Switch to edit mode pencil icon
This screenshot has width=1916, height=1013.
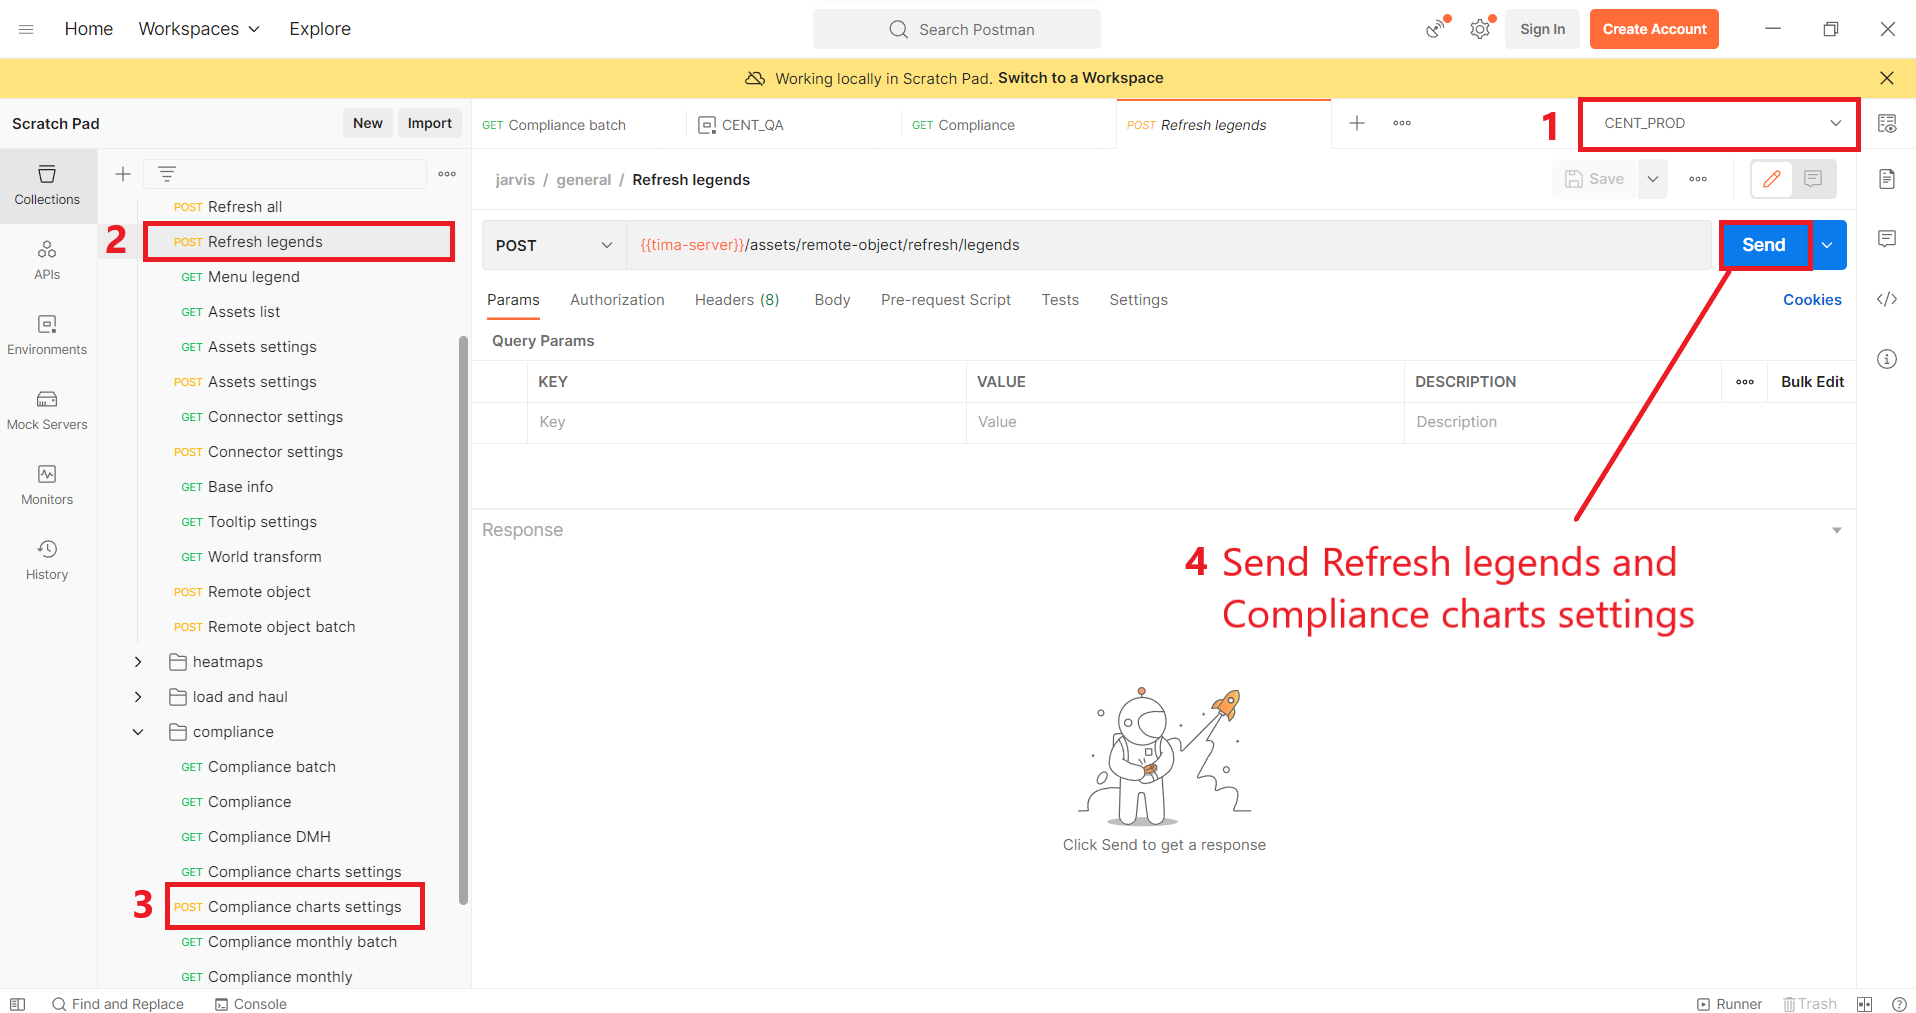pos(1772,179)
